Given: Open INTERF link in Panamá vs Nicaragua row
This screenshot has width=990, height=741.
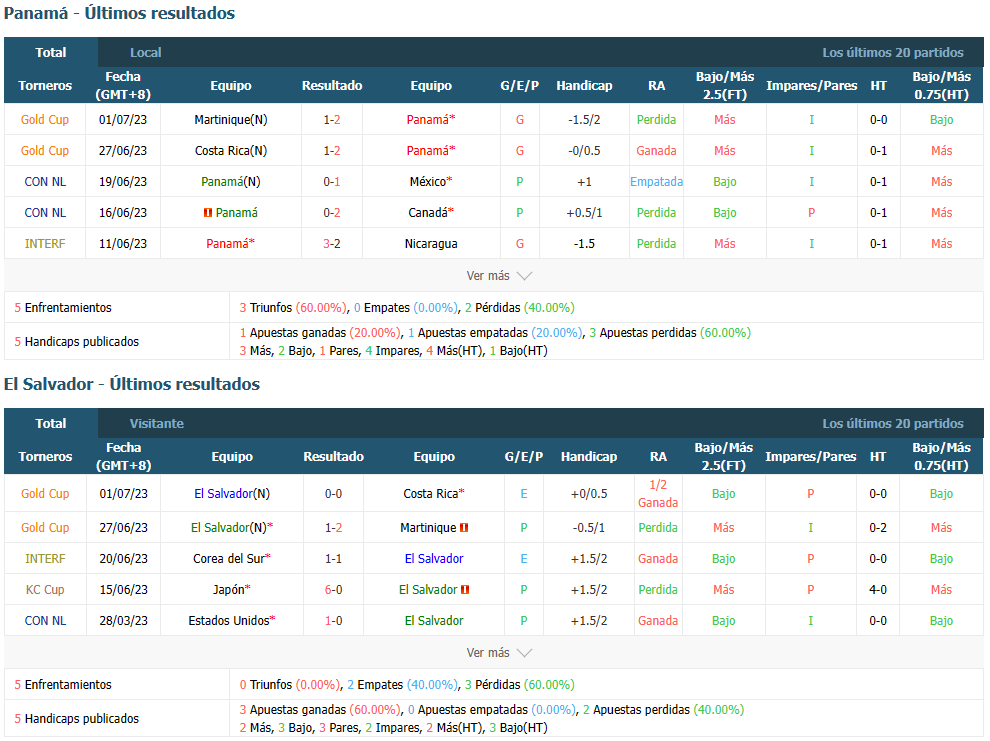Looking at the screenshot, I should (x=45, y=244).
